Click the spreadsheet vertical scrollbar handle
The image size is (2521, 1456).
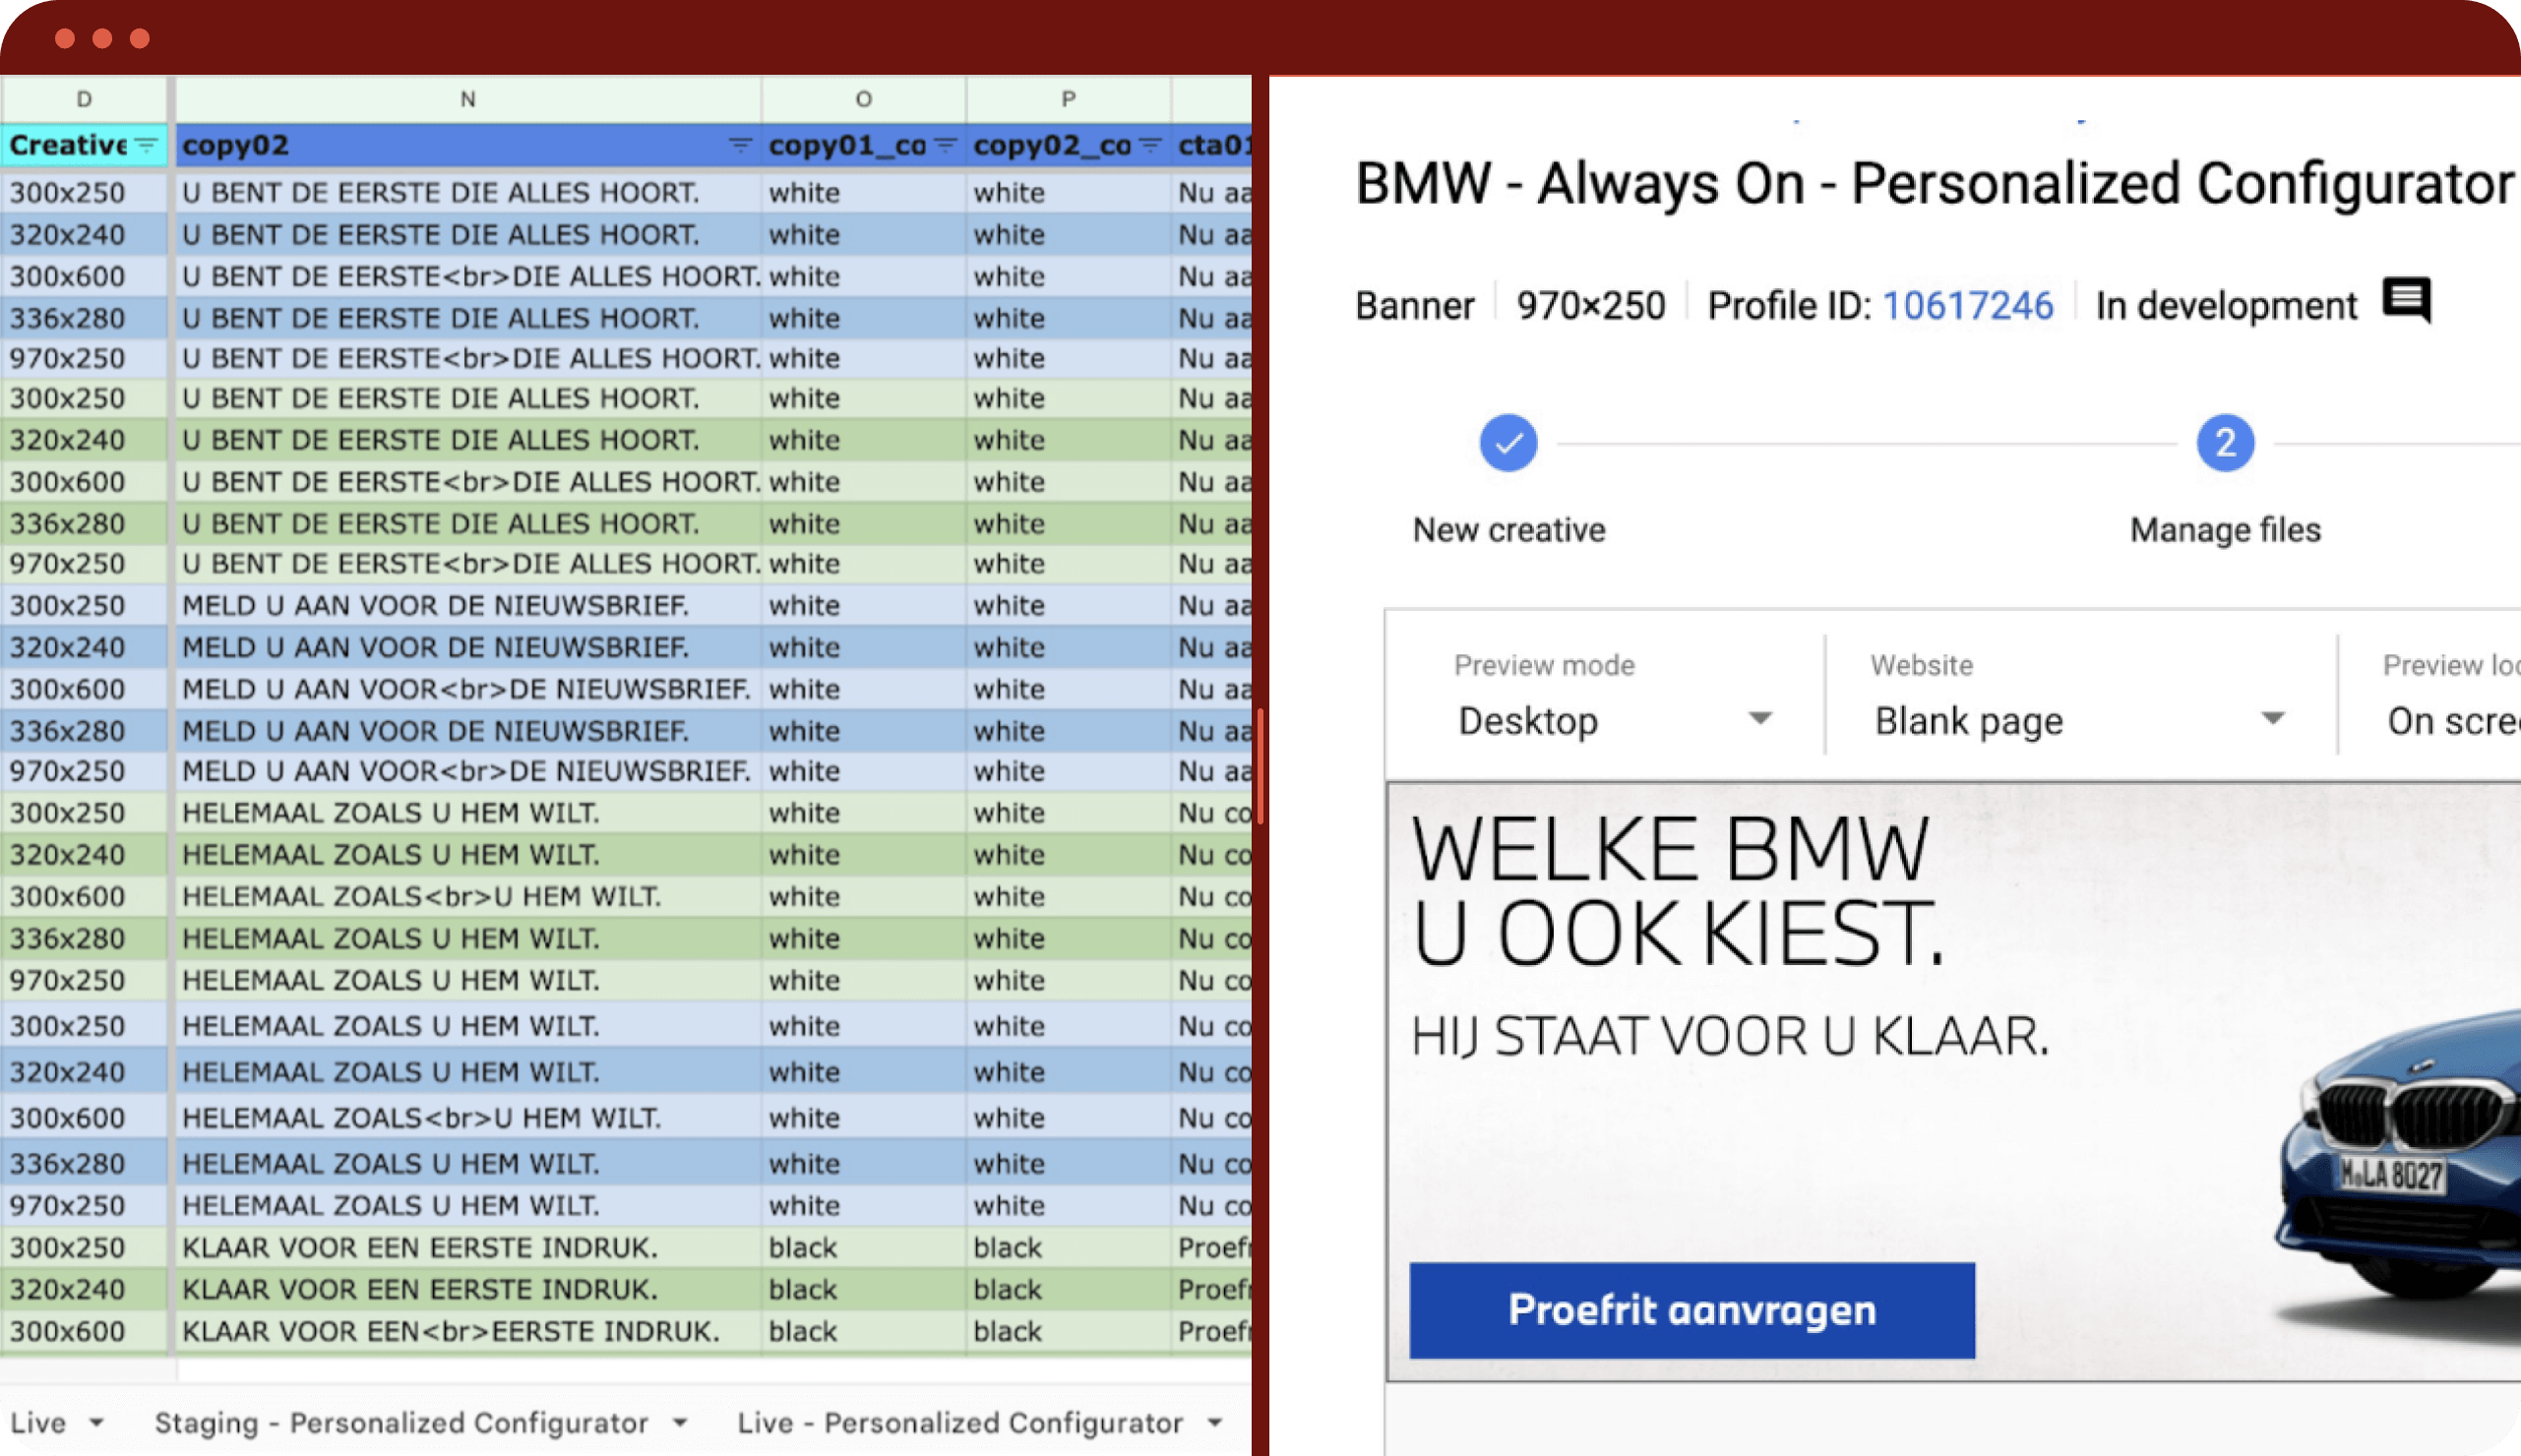(x=1260, y=766)
